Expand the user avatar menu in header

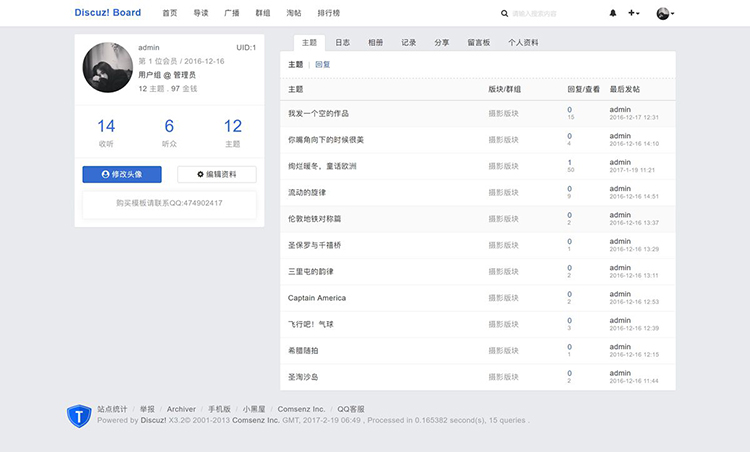665,13
